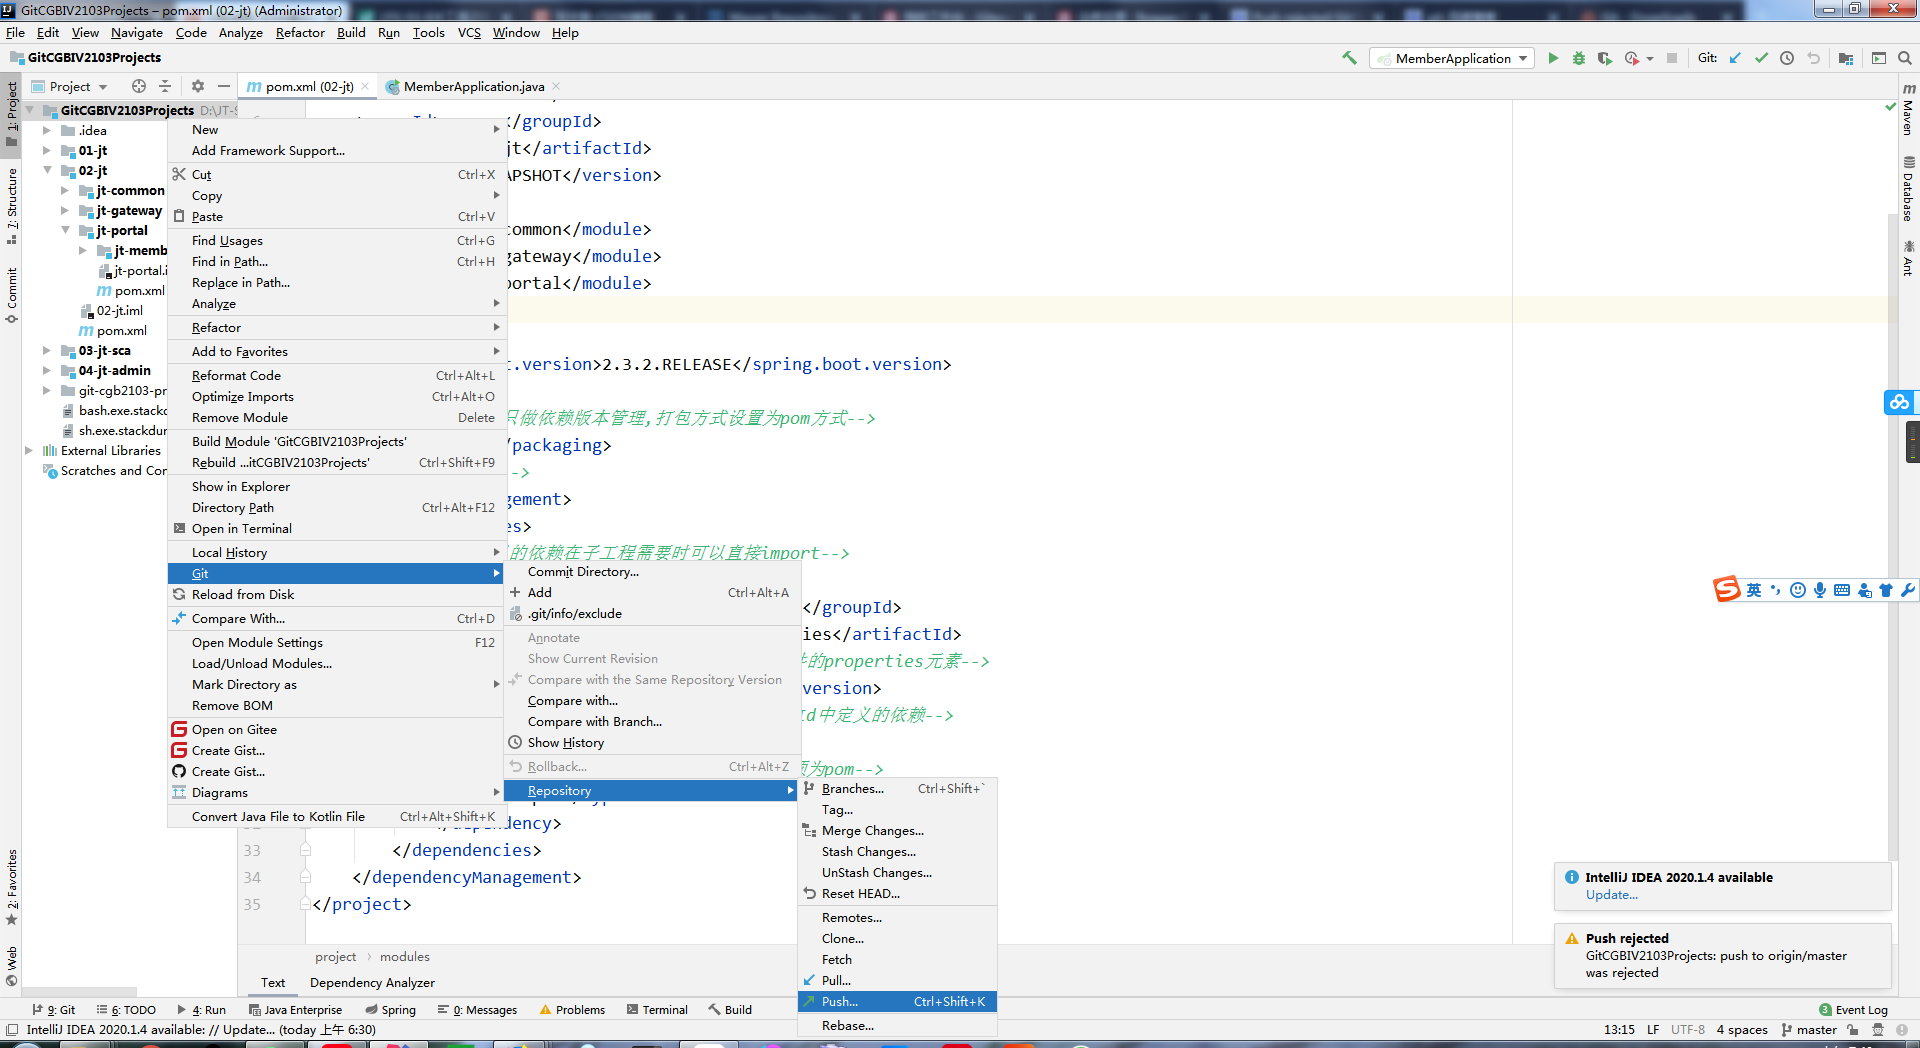Run with Coverage using the shield icon
Viewport: 1920px width, 1048px height.
pos(1605,58)
